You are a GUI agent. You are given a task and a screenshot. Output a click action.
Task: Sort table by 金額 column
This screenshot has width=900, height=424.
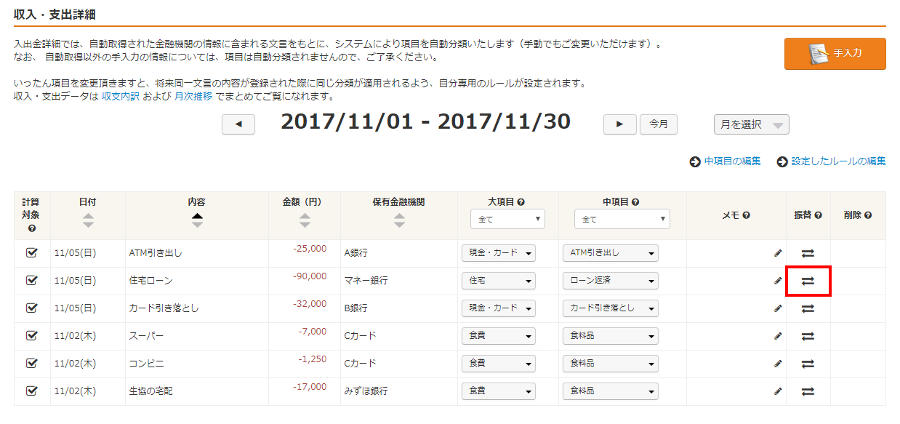tap(300, 219)
